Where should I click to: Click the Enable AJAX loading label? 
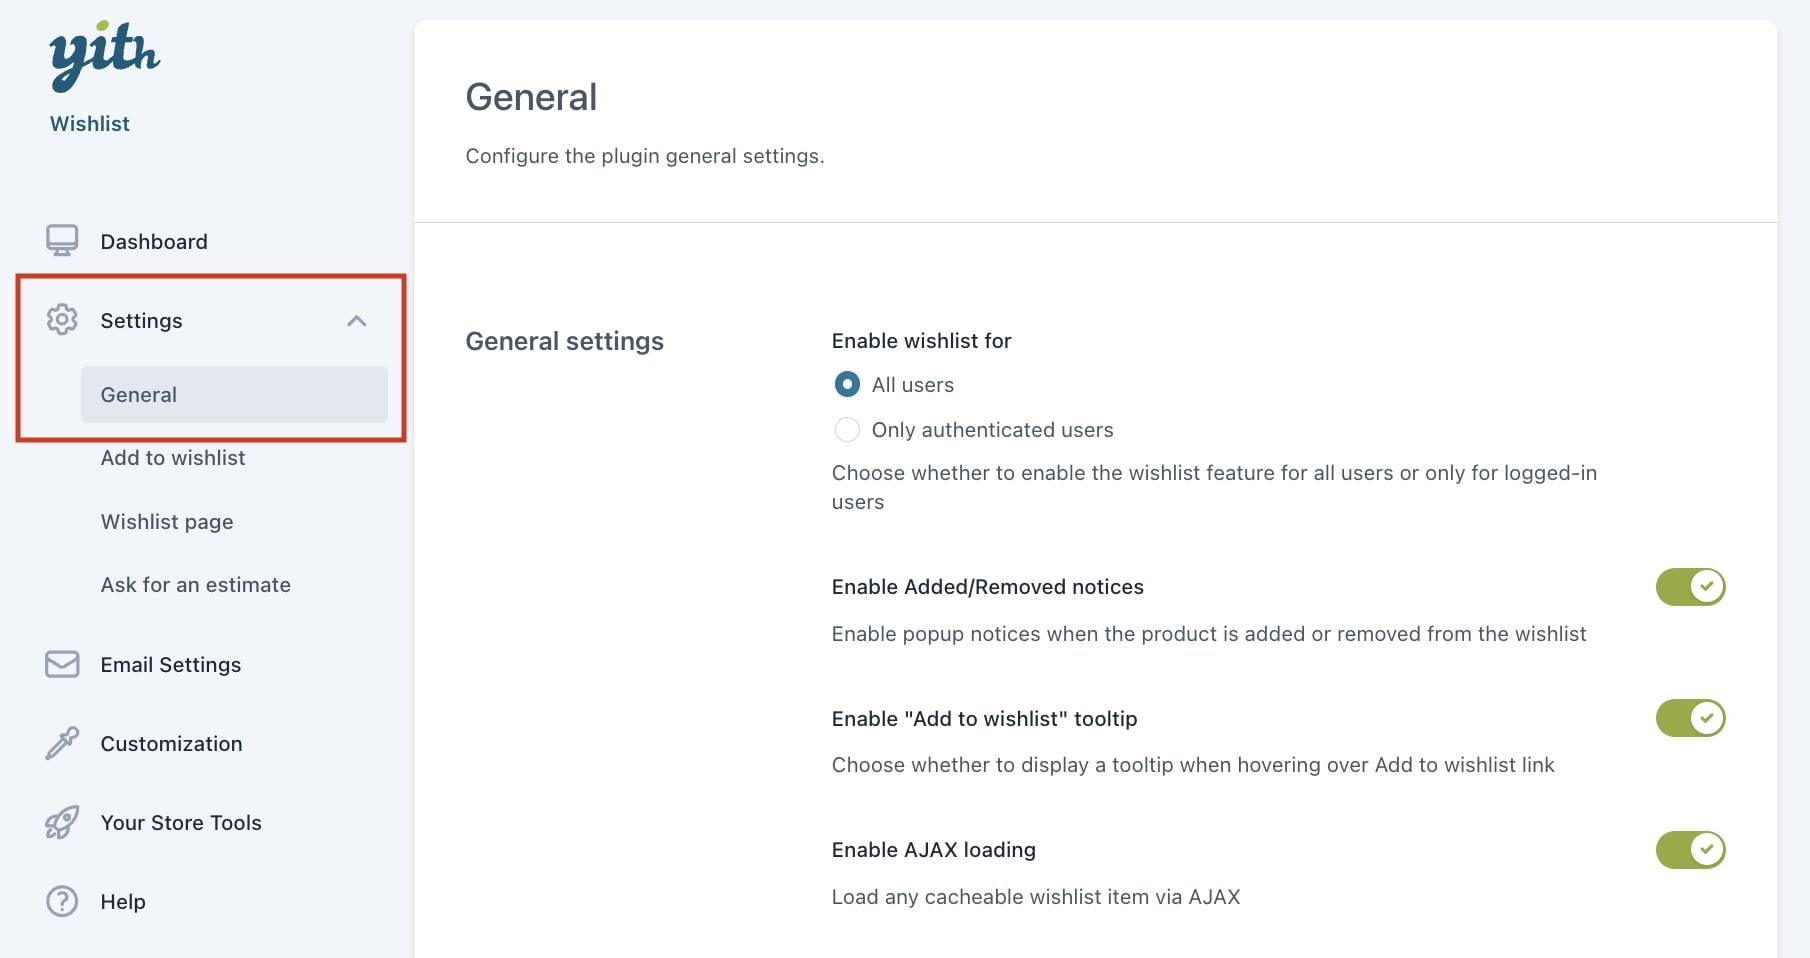934,850
